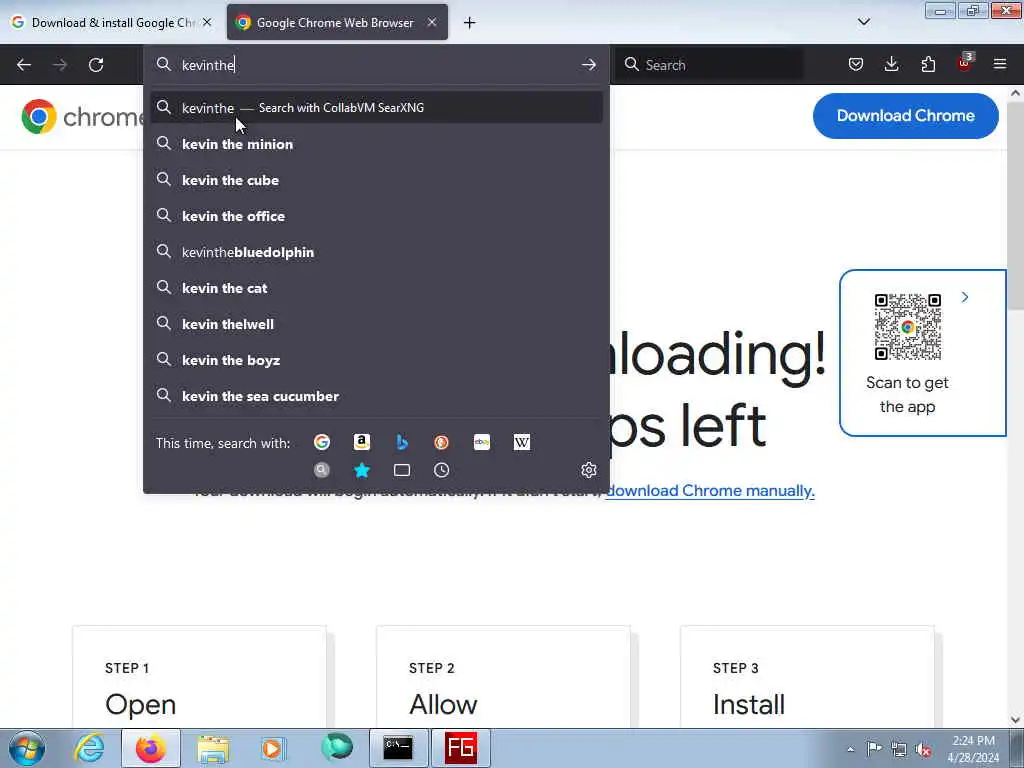Open the red FG taskbar application
1024x768 pixels.
(460, 748)
